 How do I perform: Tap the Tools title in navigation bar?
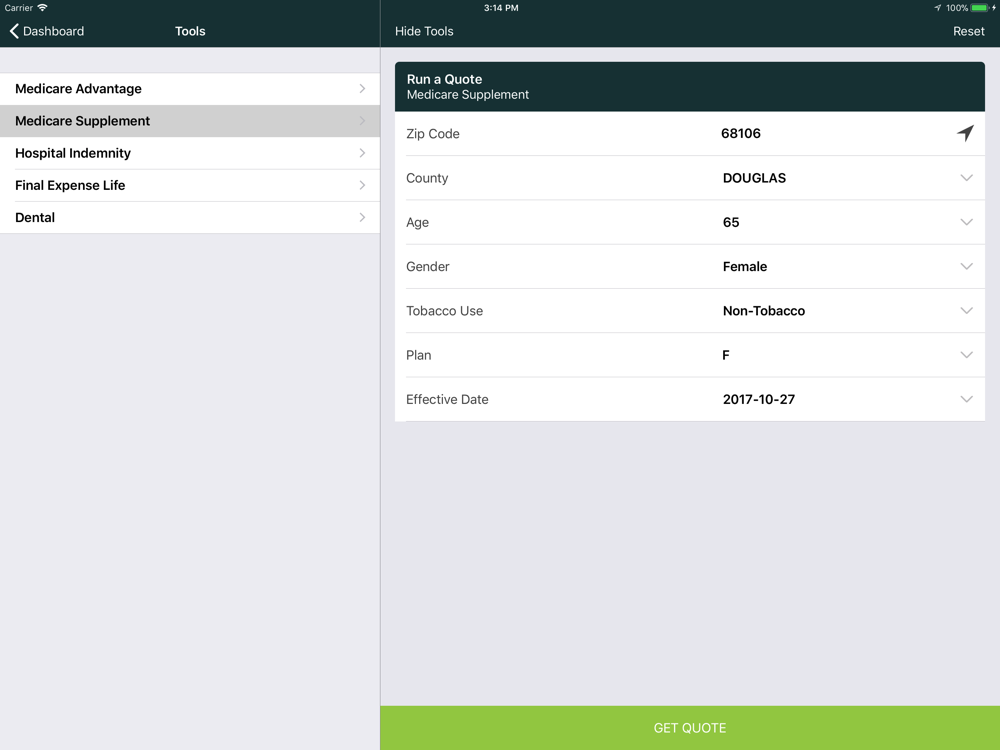190,31
